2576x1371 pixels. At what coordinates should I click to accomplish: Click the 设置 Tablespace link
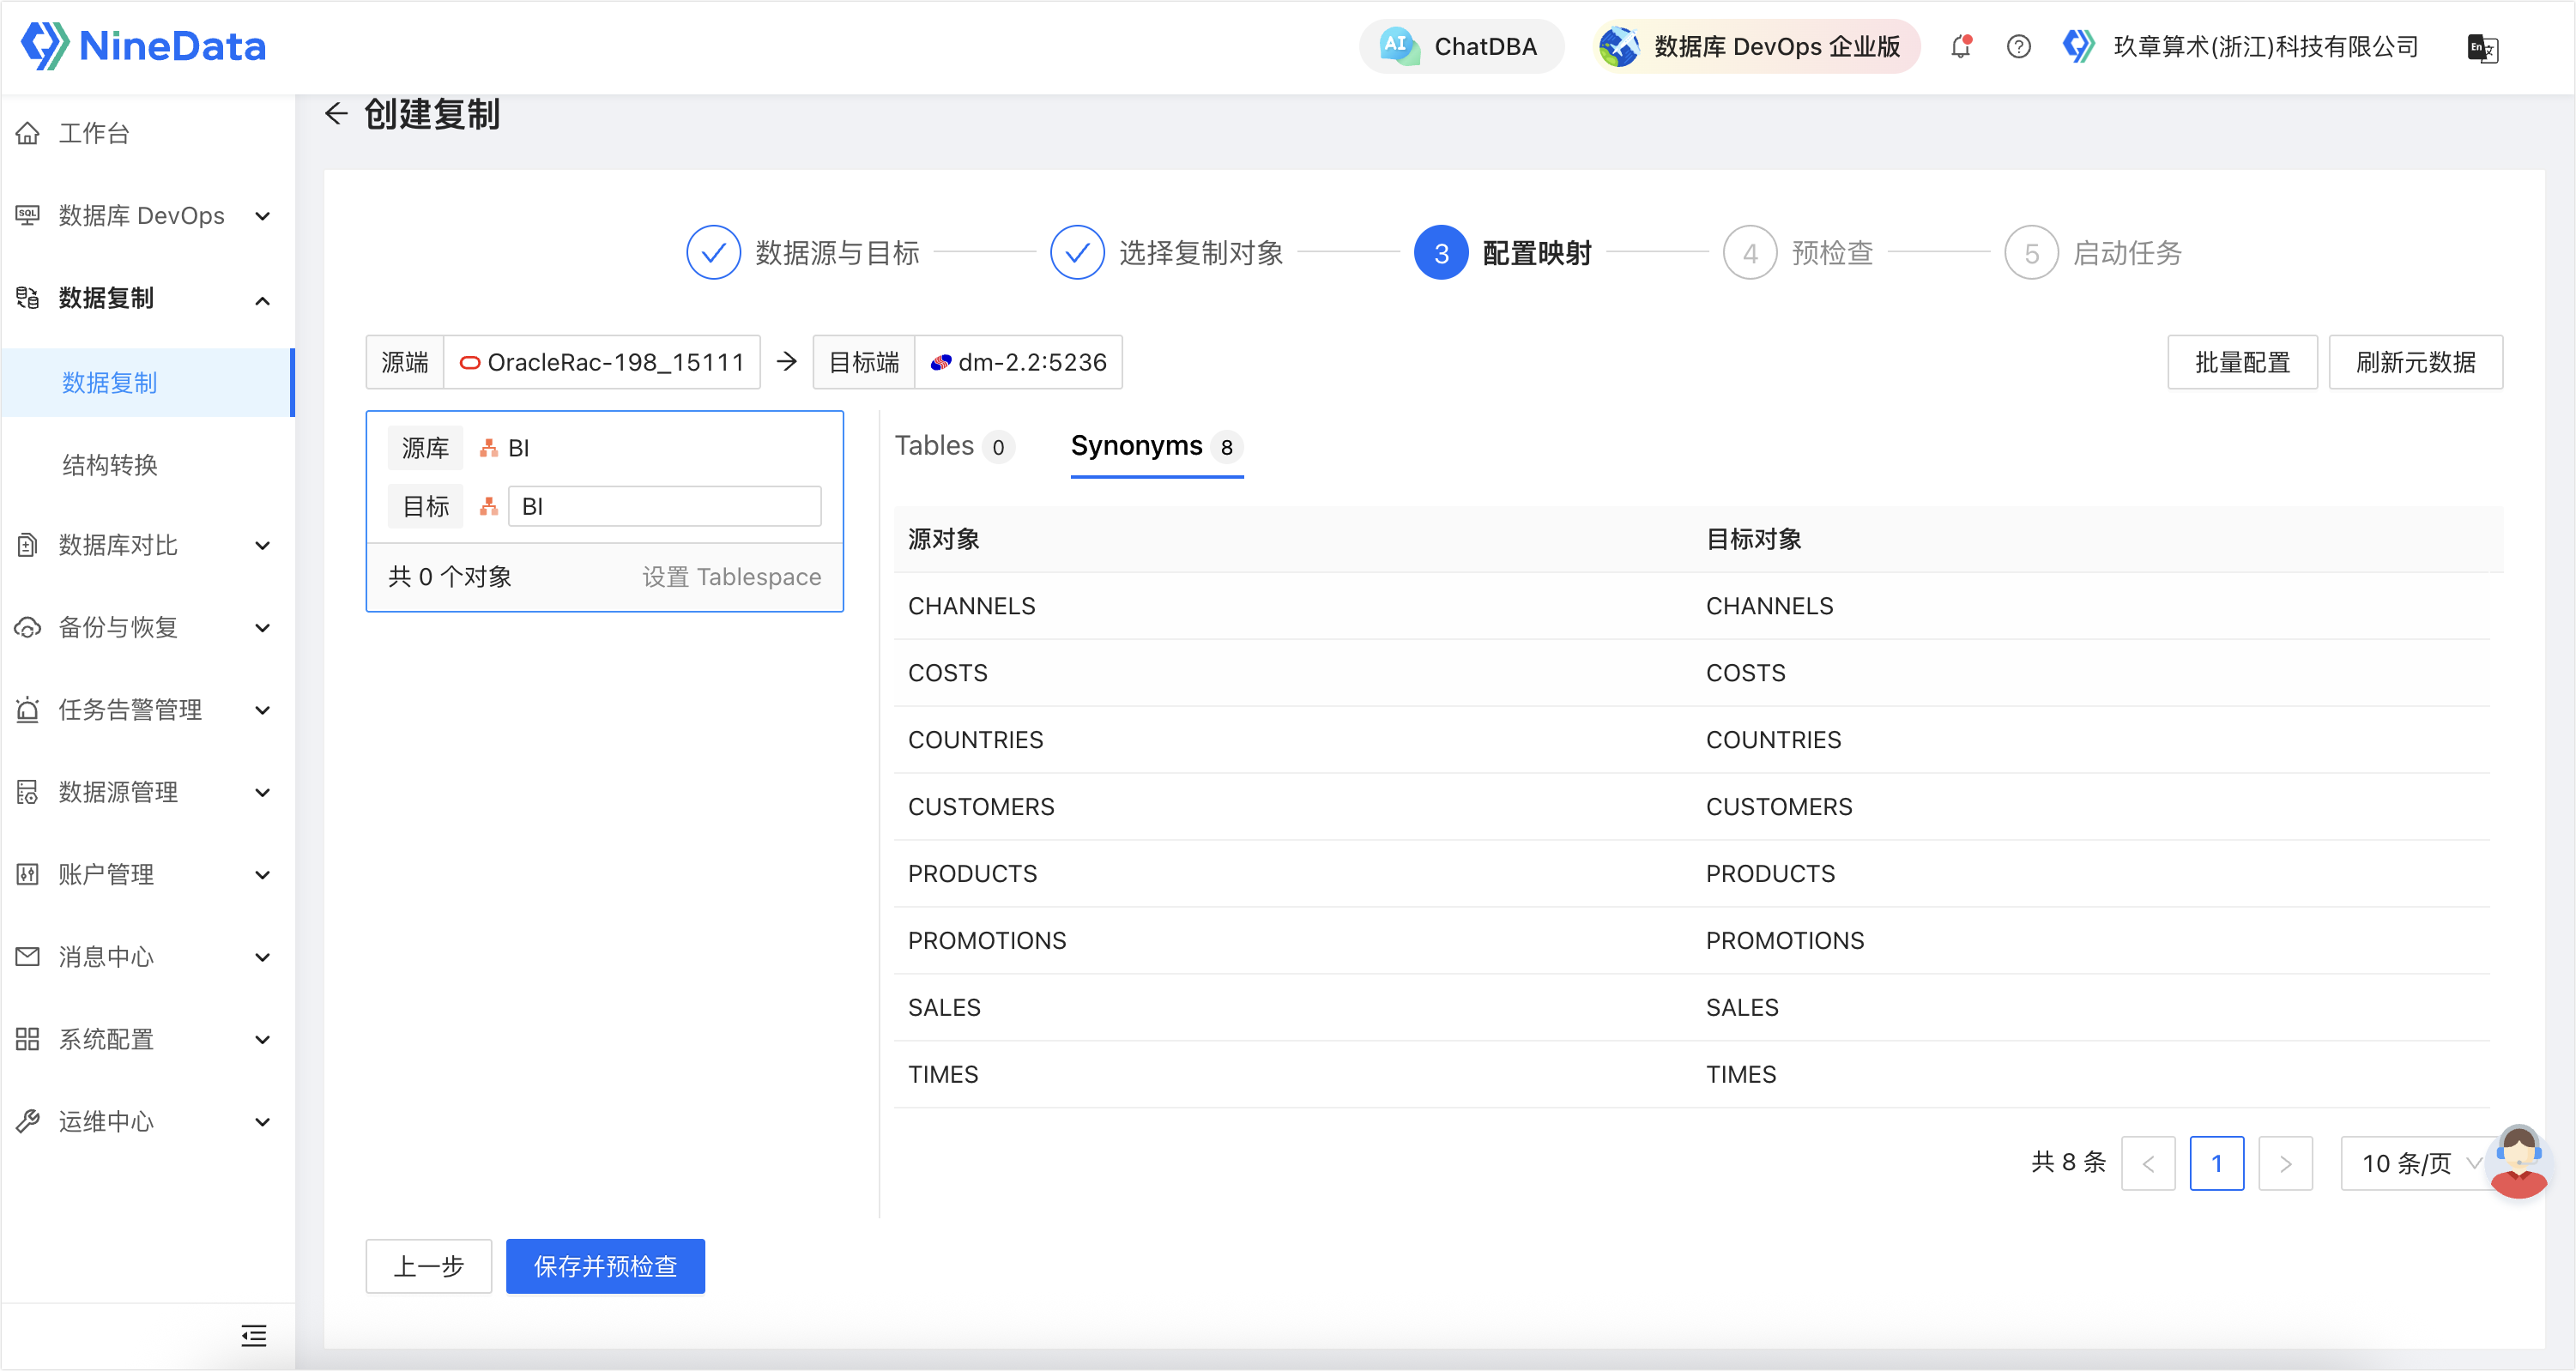coord(731,577)
